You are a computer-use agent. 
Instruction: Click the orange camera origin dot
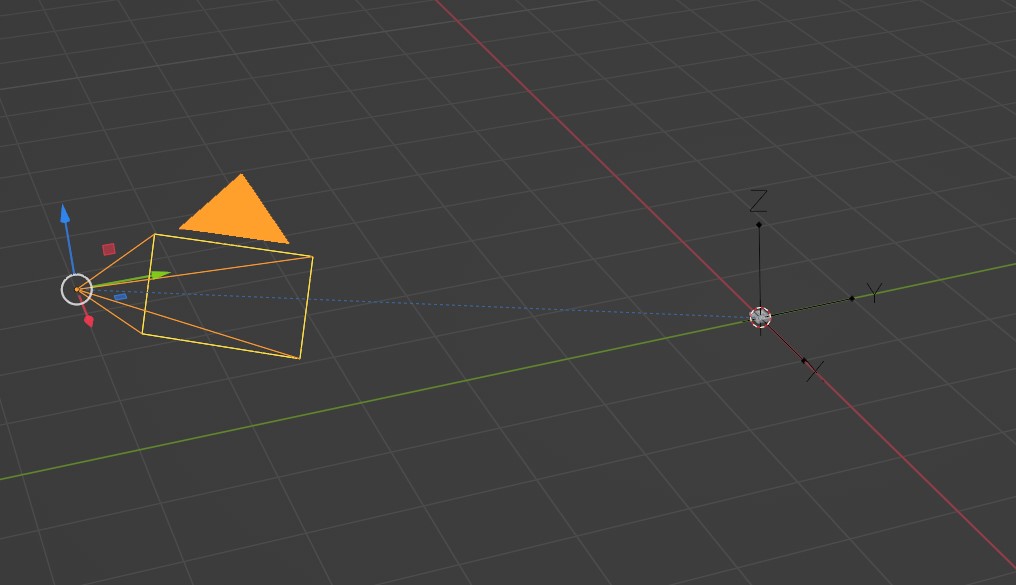[x=76, y=290]
